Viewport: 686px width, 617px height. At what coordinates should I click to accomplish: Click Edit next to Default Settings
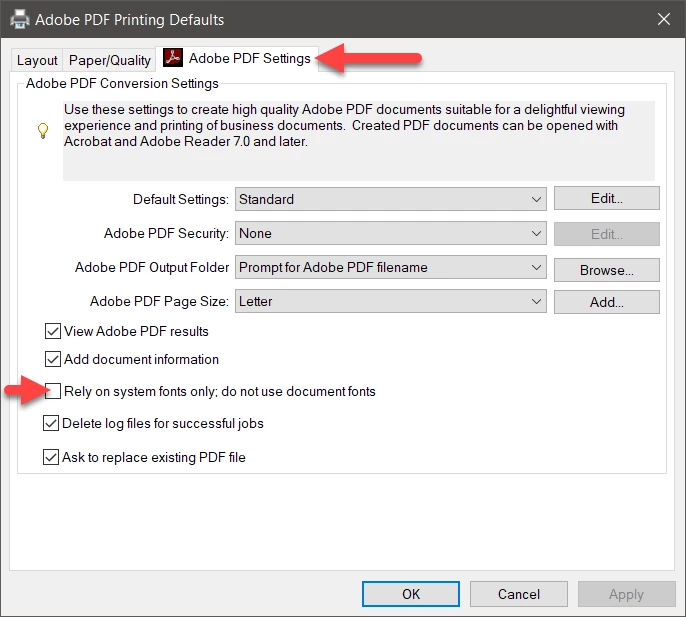(x=607, y=198)
